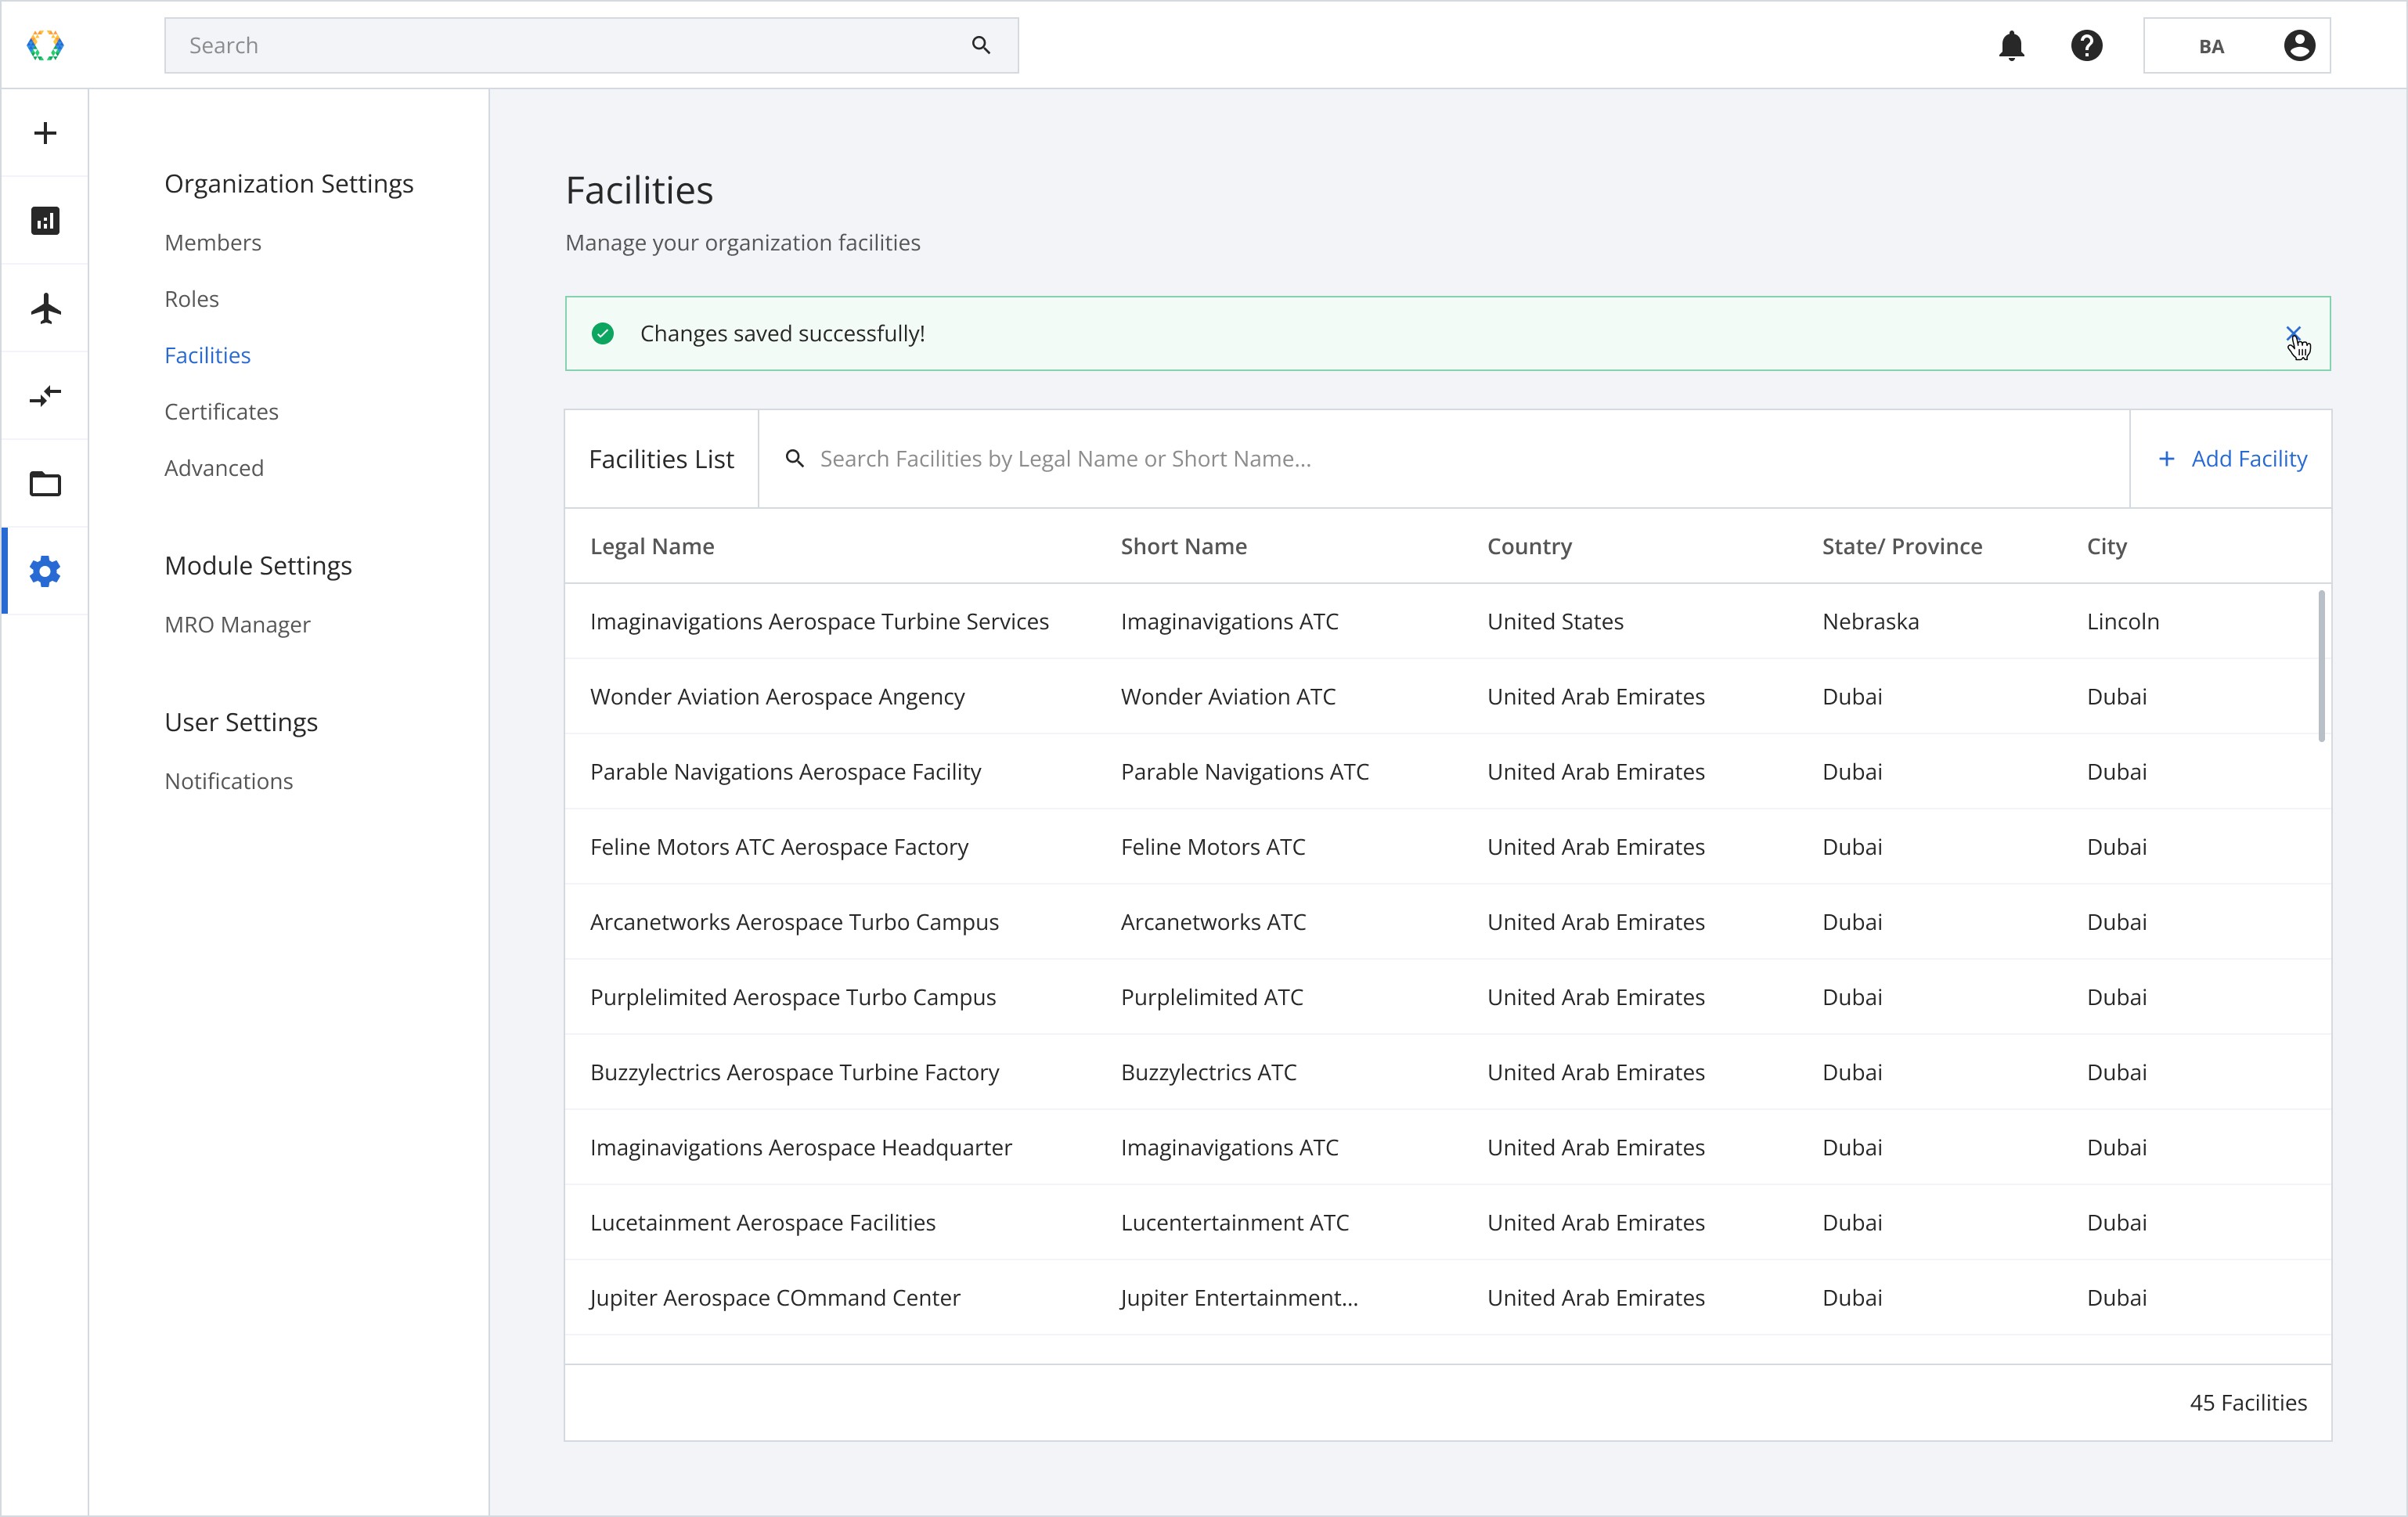Screen dimensions: 2408x1517
Task: Click the Nebraska state cell
Action: coord(1870,621)
